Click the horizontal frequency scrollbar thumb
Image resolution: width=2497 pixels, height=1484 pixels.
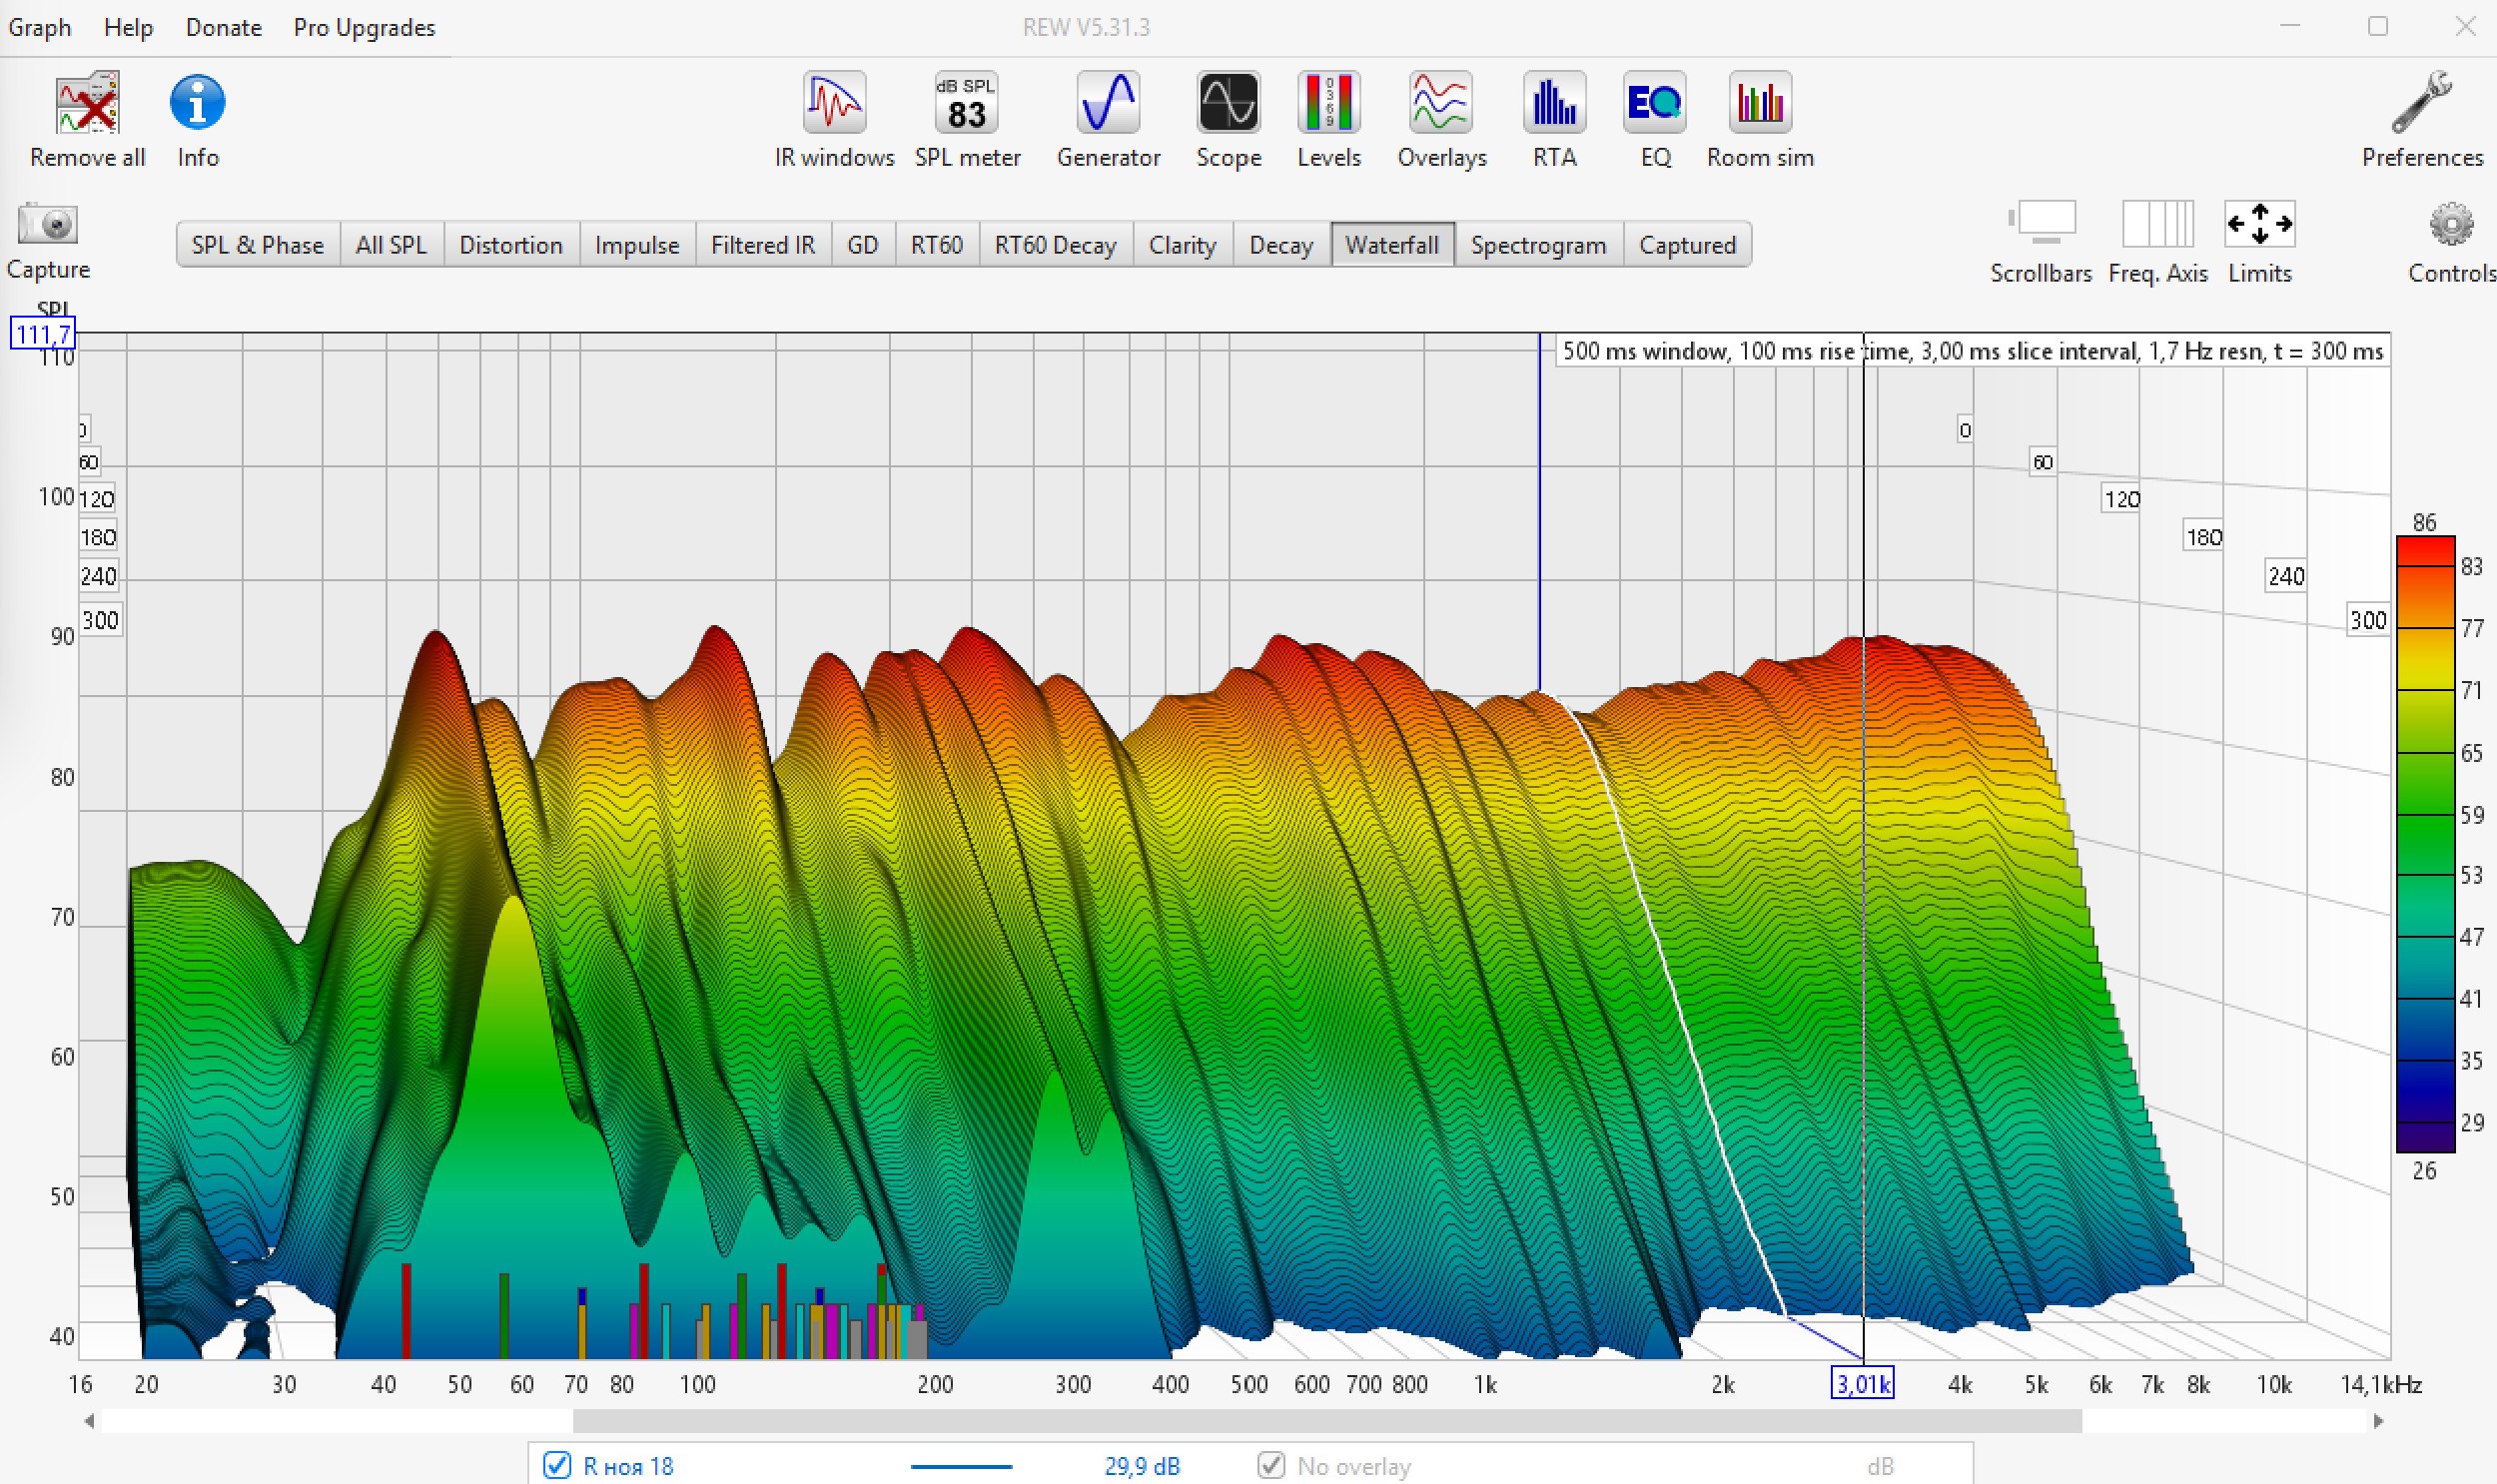pyautogui.click(x=1326, y=1420)
